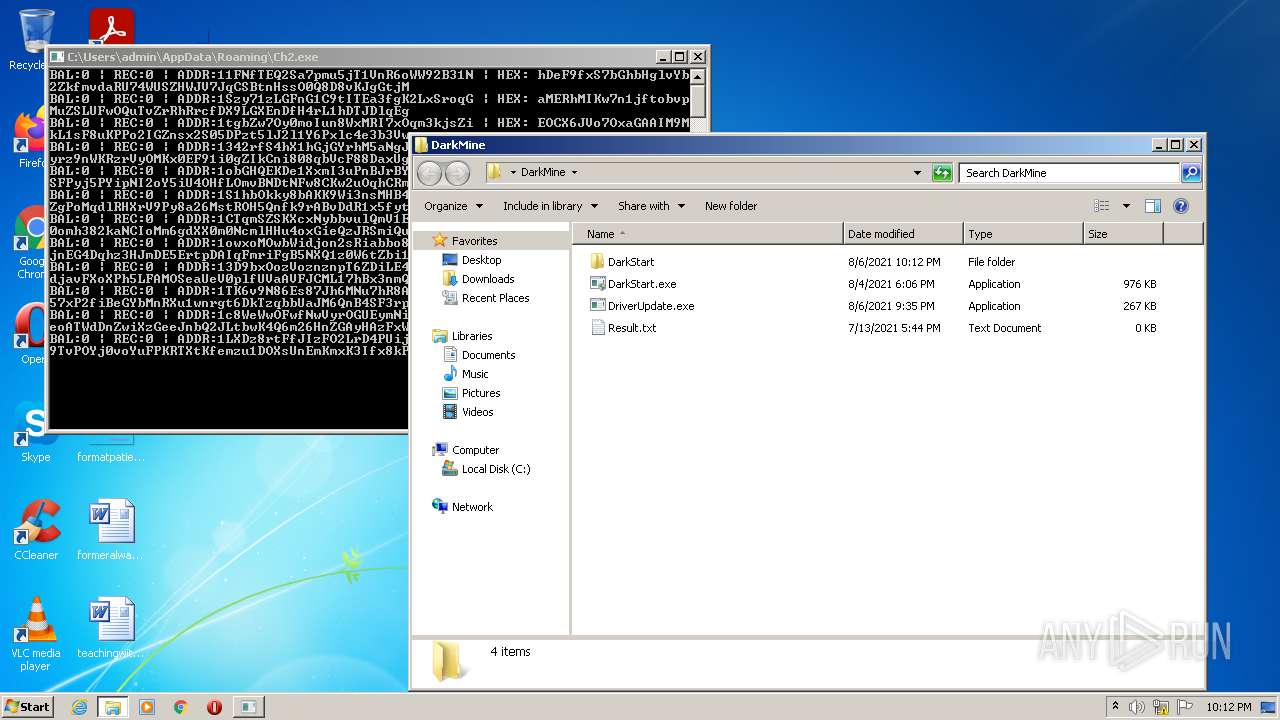The height and width of the screenshot is (720, 1280).
Task: Click the taskbar clock showing 10:12 PM
Action: point(1229,707)
